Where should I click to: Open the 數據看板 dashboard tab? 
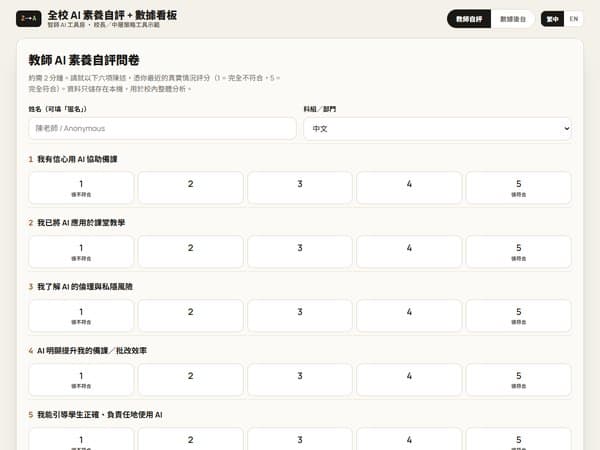coord(513,19)
